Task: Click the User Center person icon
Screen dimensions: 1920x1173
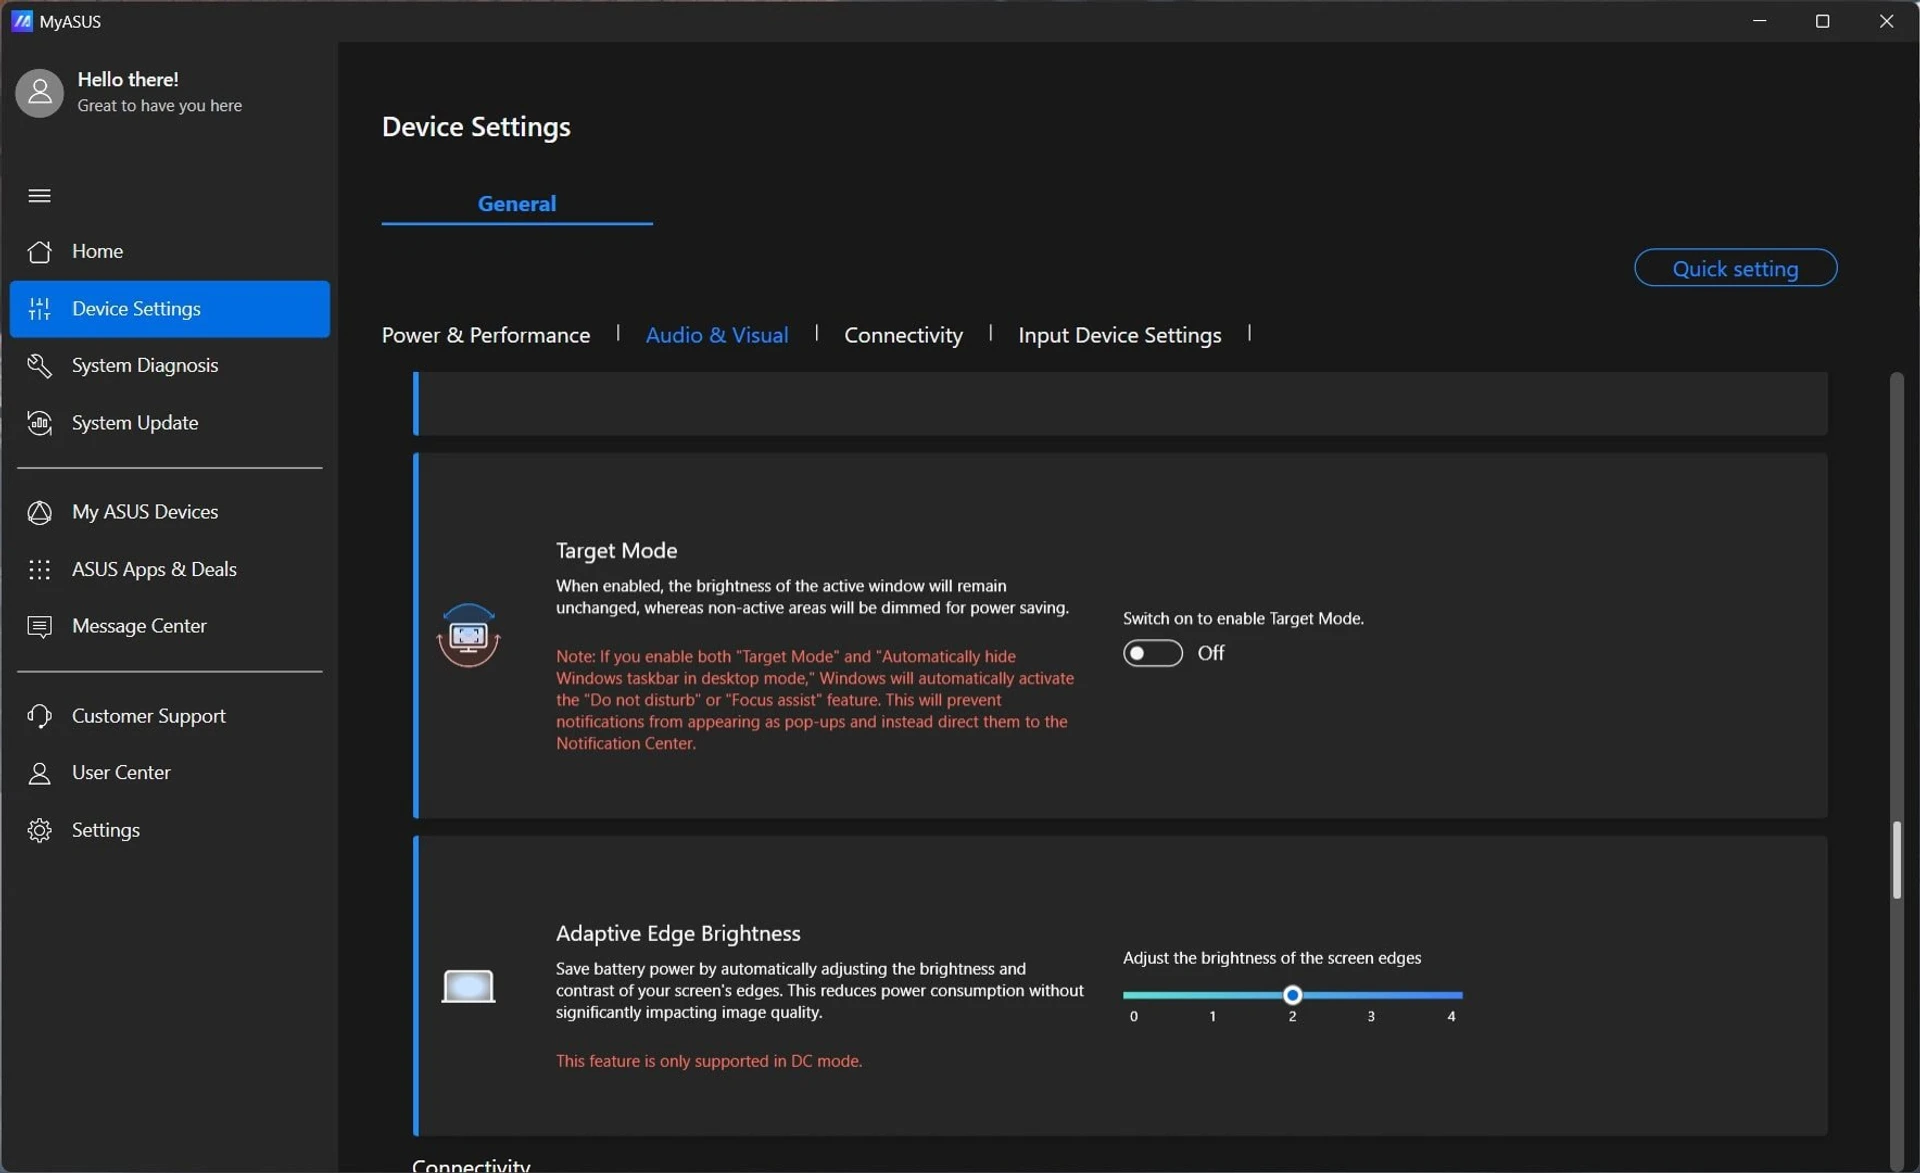Action: [39, 773]
